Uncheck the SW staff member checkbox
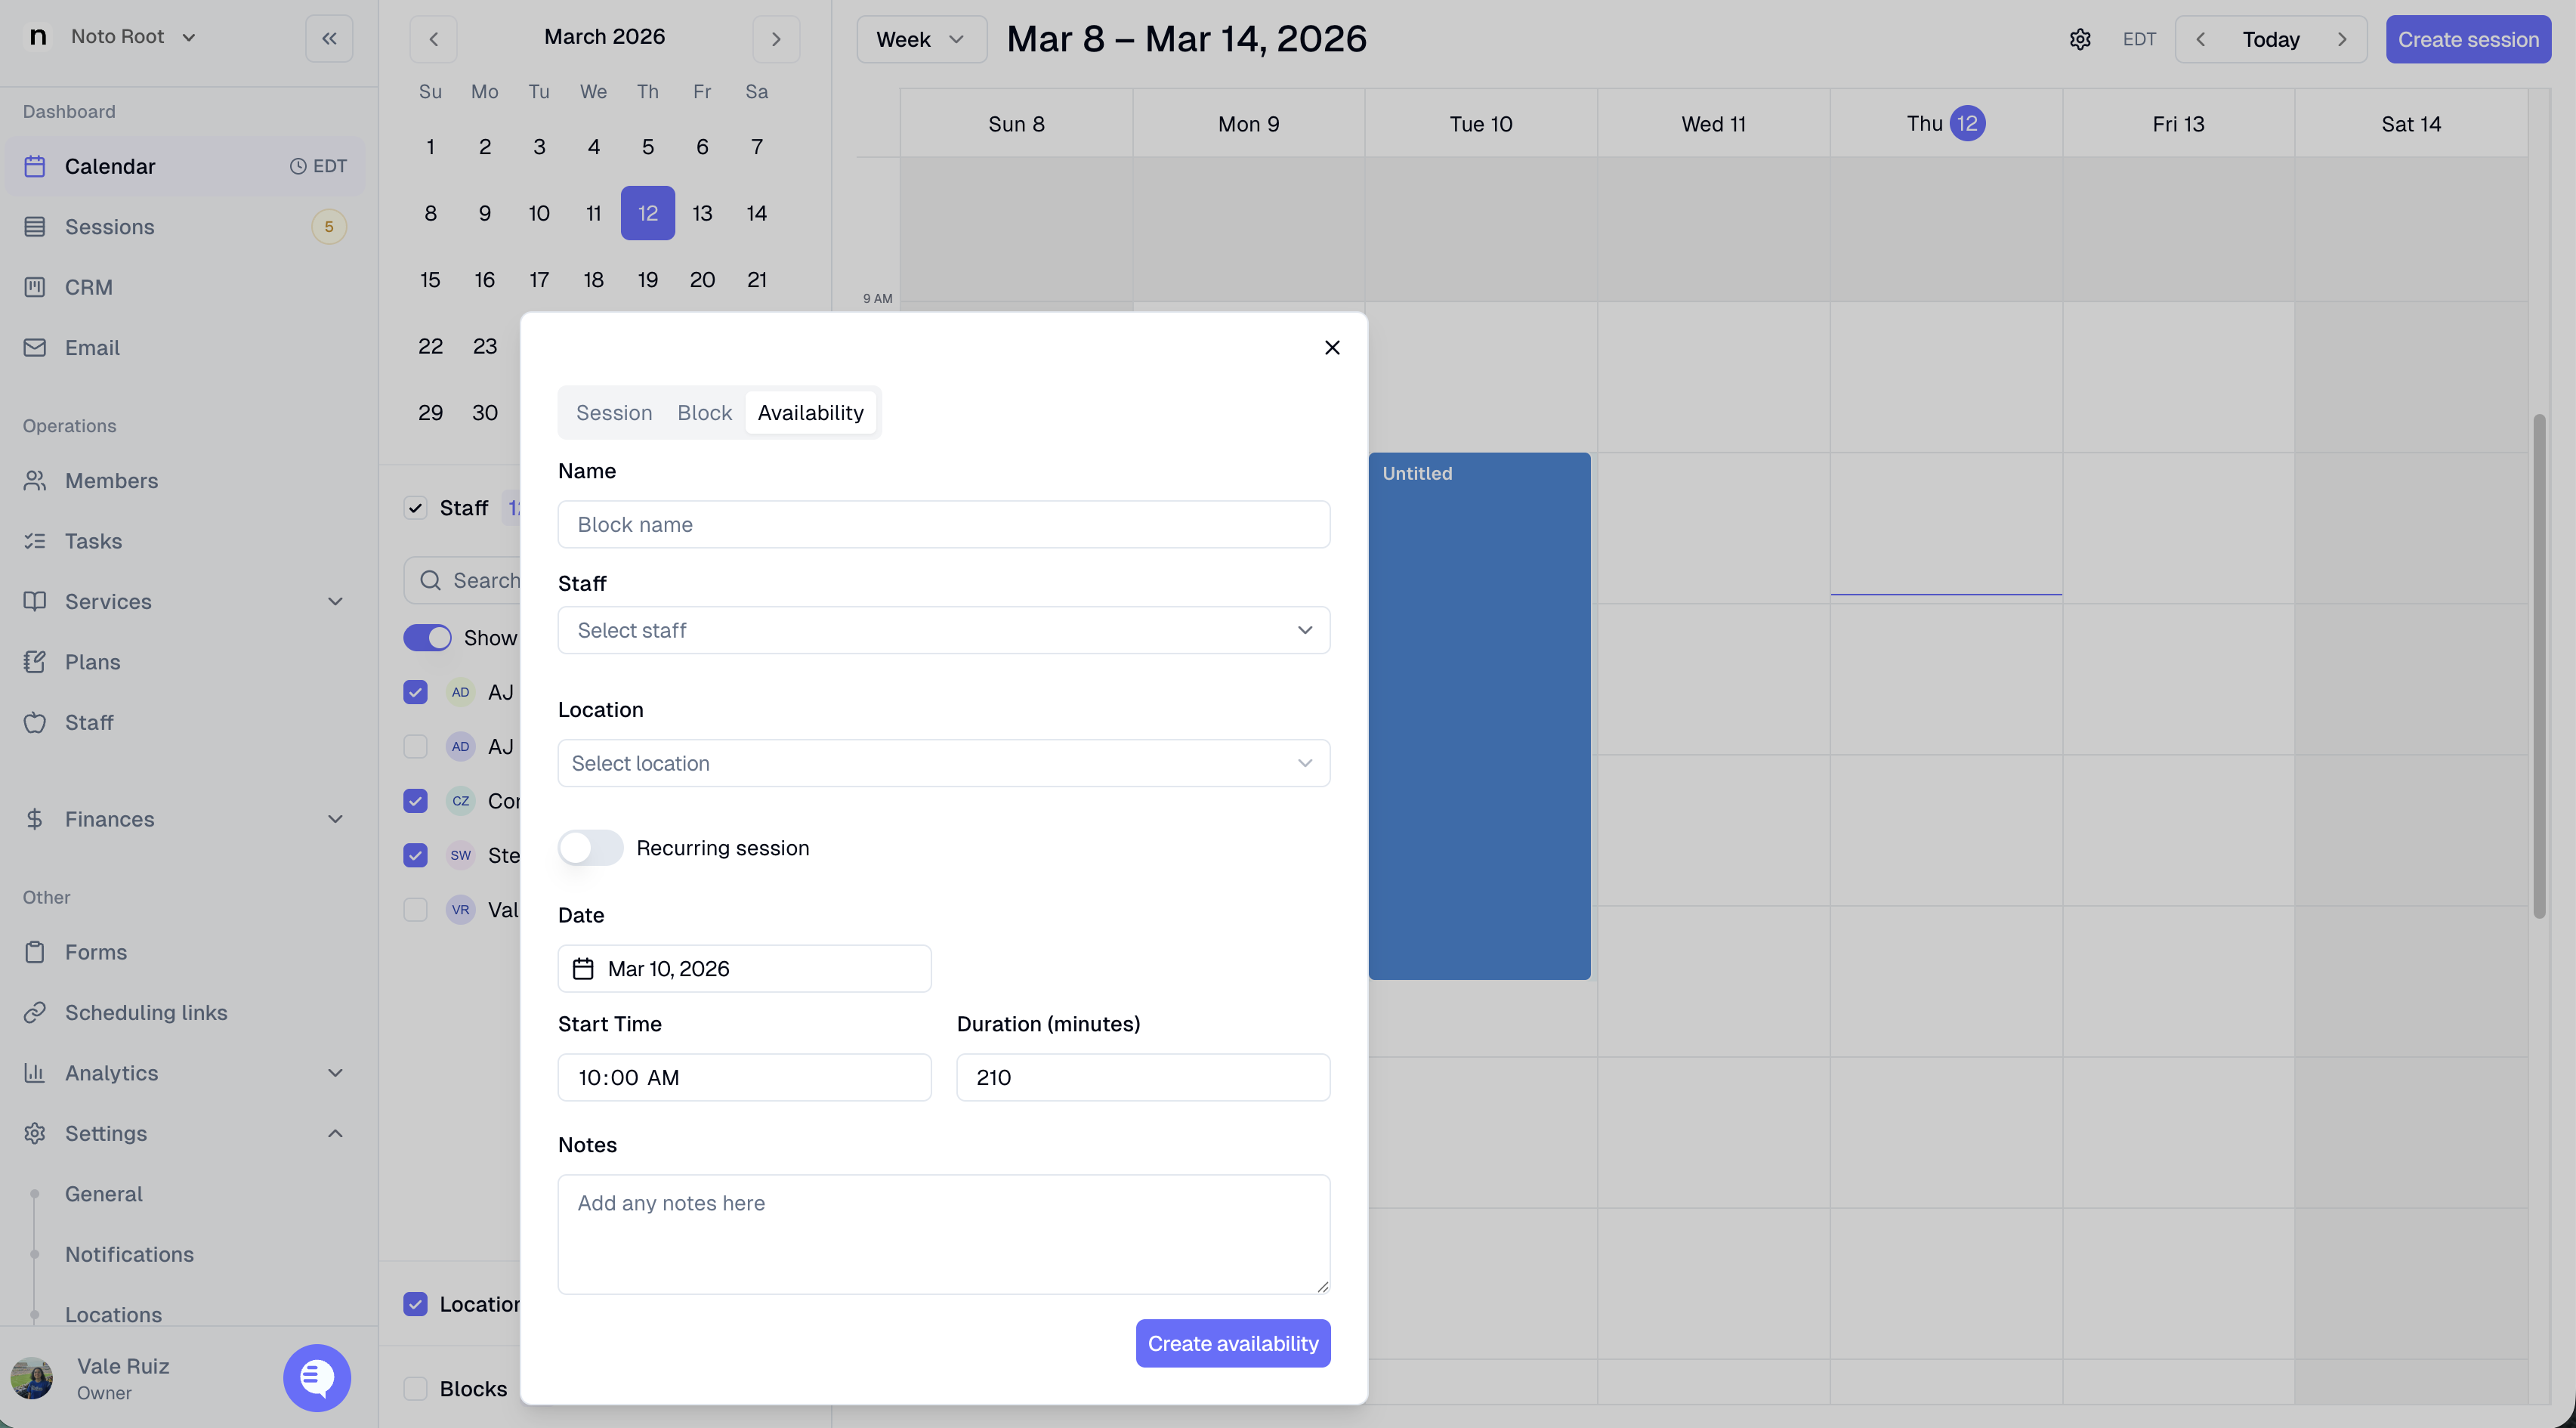2576x1428 pixels. coord(415,855)
